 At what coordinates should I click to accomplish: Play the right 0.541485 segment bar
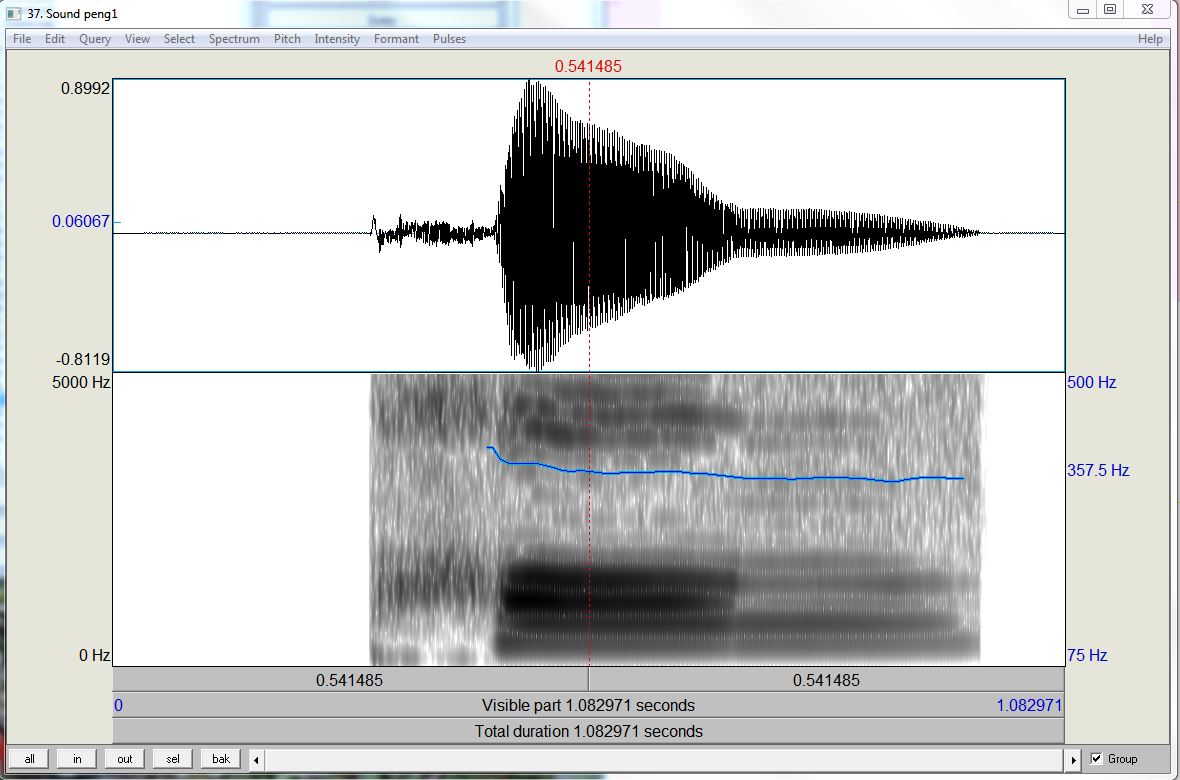coord(826,680)
